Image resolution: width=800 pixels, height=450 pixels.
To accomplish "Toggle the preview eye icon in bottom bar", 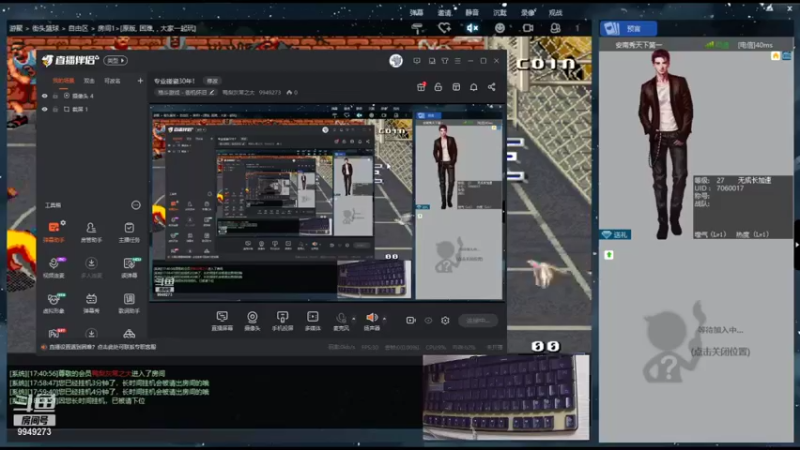I will tap(428, 320).
